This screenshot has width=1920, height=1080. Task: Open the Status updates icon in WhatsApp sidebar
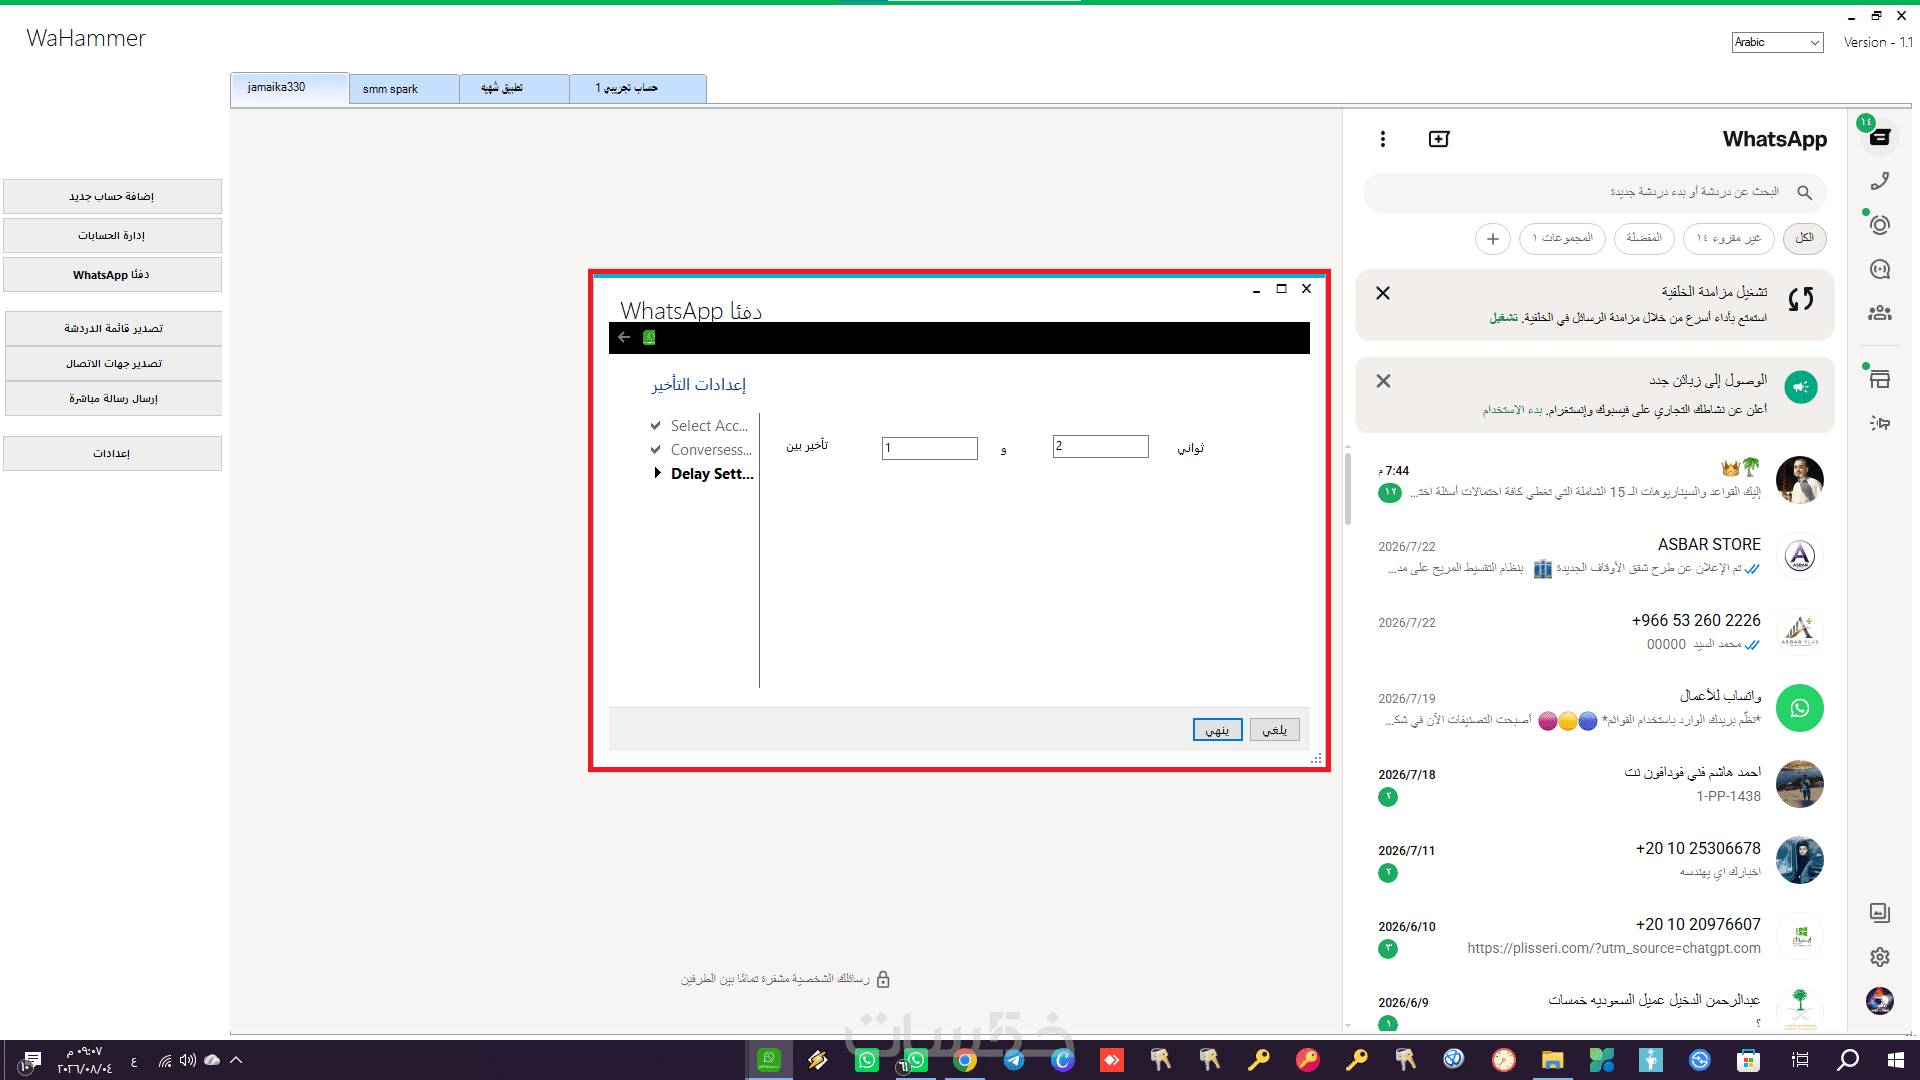coord(1880,225)
